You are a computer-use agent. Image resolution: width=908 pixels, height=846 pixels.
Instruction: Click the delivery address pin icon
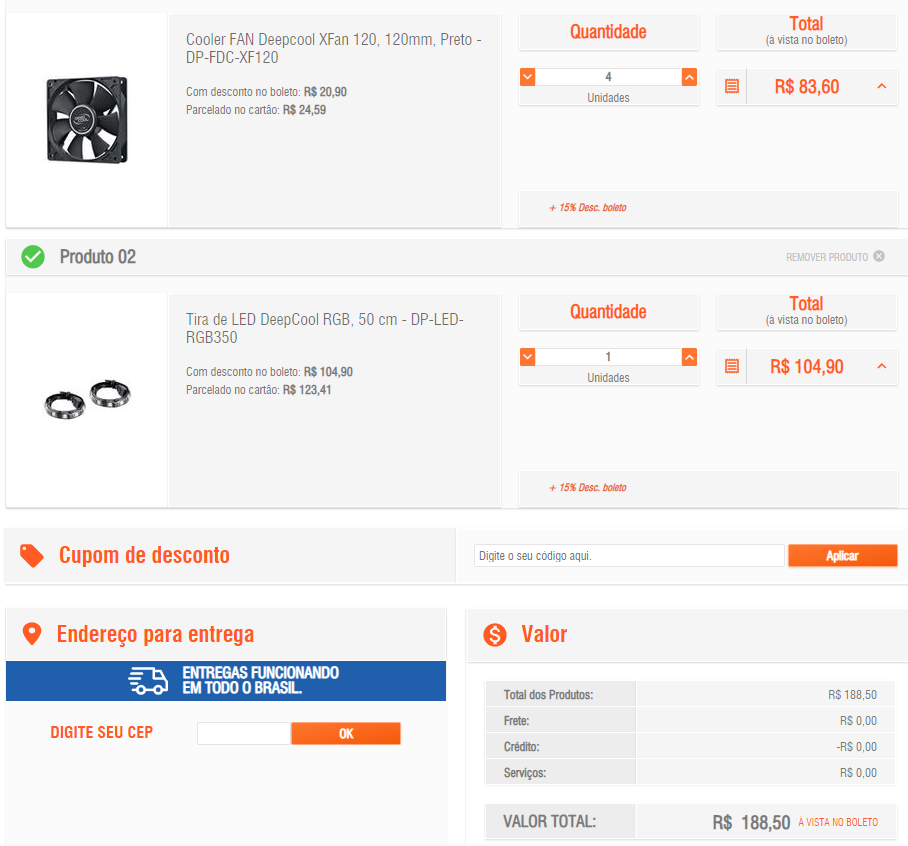(x=32, y=634)
